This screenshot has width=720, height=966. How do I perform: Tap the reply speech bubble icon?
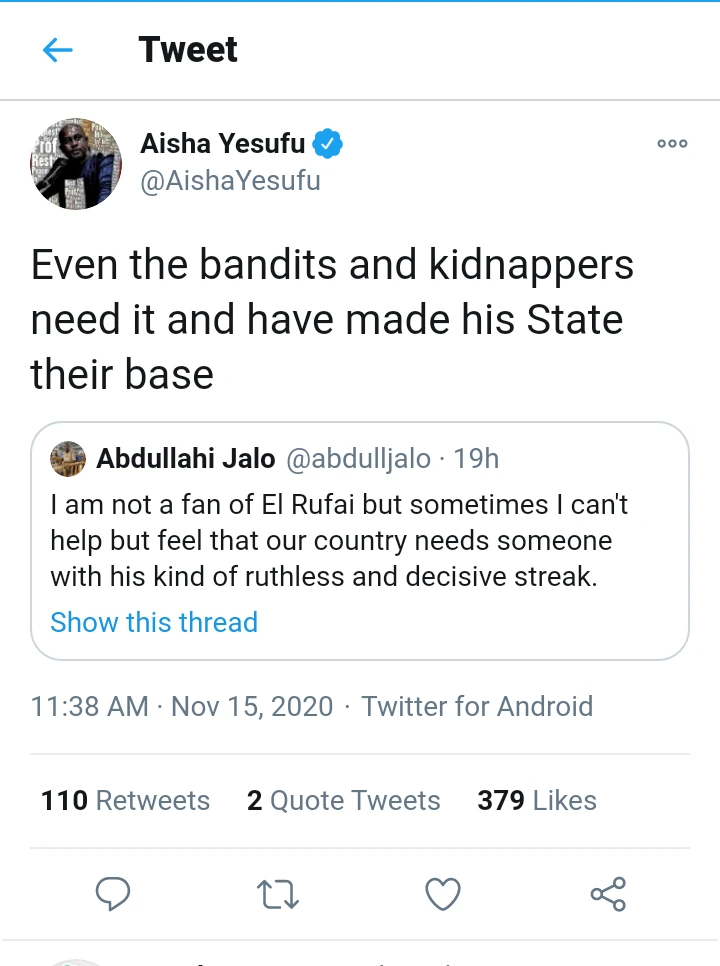point(113,893)
